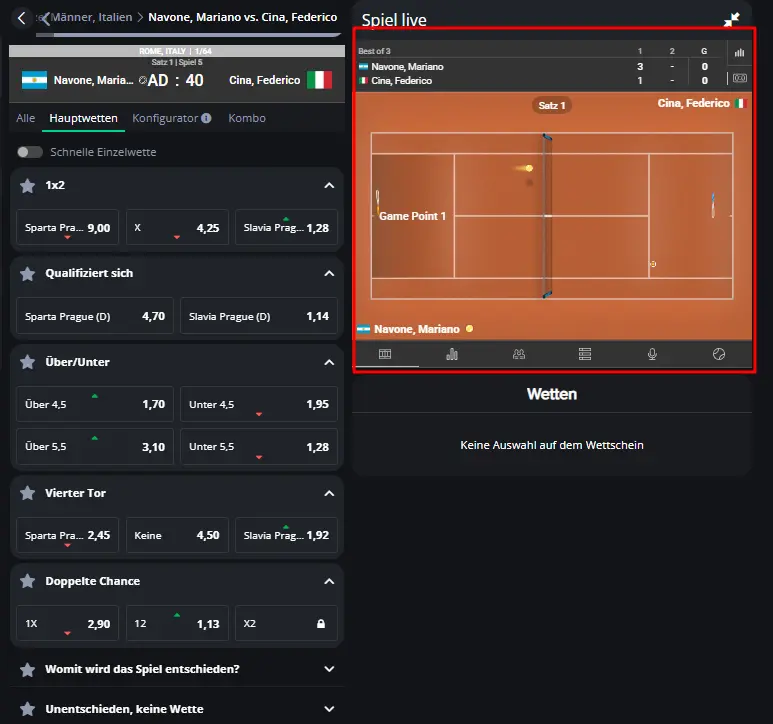This screenshot has width=773, height=724.
Task: Favorite the Vierter Tor market star
Action: tap(28, 493)
